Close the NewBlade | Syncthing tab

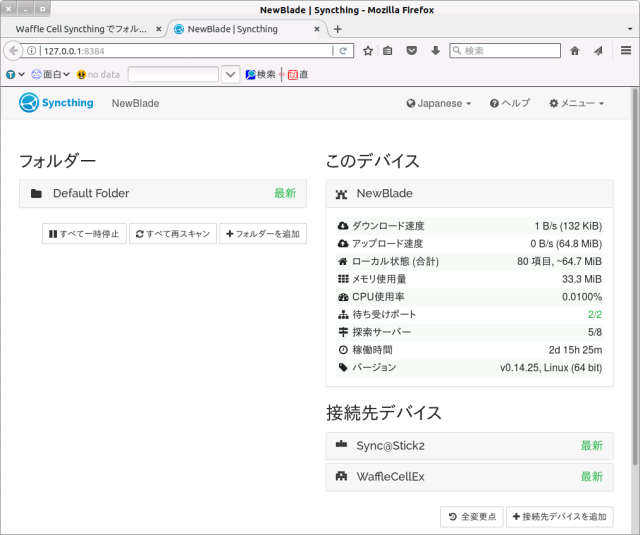coord(317,29)
